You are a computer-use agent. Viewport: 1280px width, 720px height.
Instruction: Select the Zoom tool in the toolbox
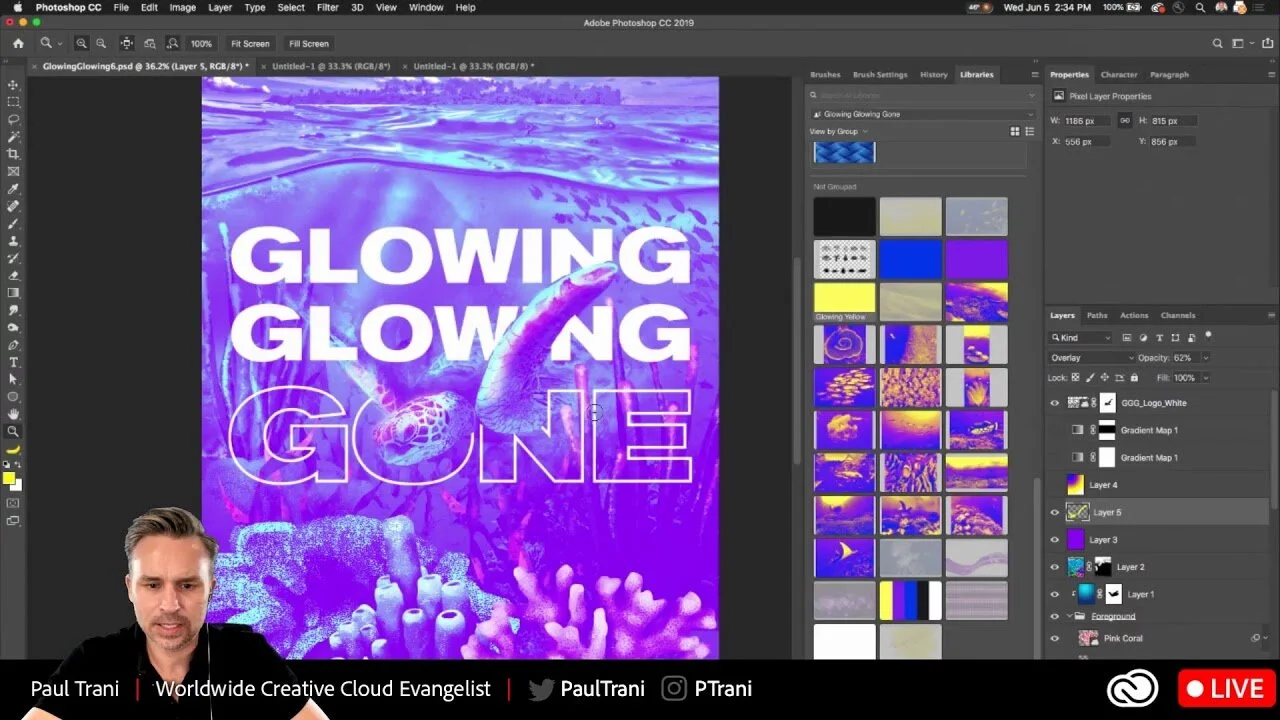click(x=13, y=431)
